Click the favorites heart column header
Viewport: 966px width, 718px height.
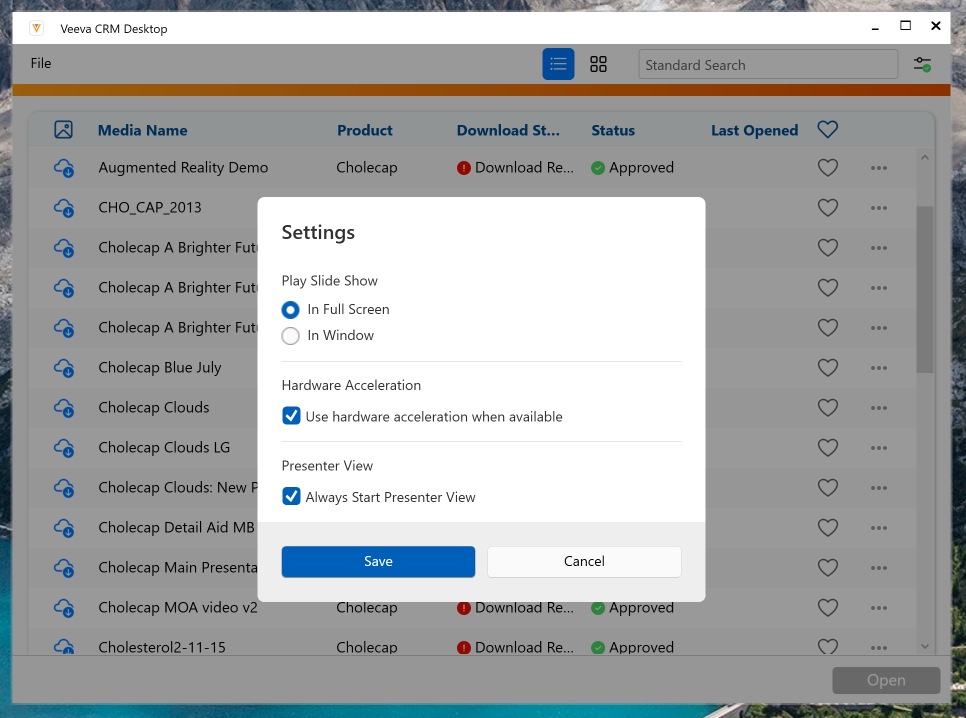pos(827,130)
